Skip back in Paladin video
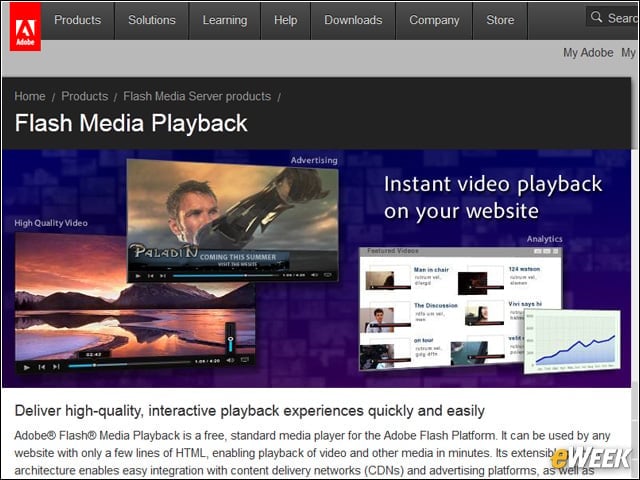This screenshot has width=640, height=480. [151, 276]
